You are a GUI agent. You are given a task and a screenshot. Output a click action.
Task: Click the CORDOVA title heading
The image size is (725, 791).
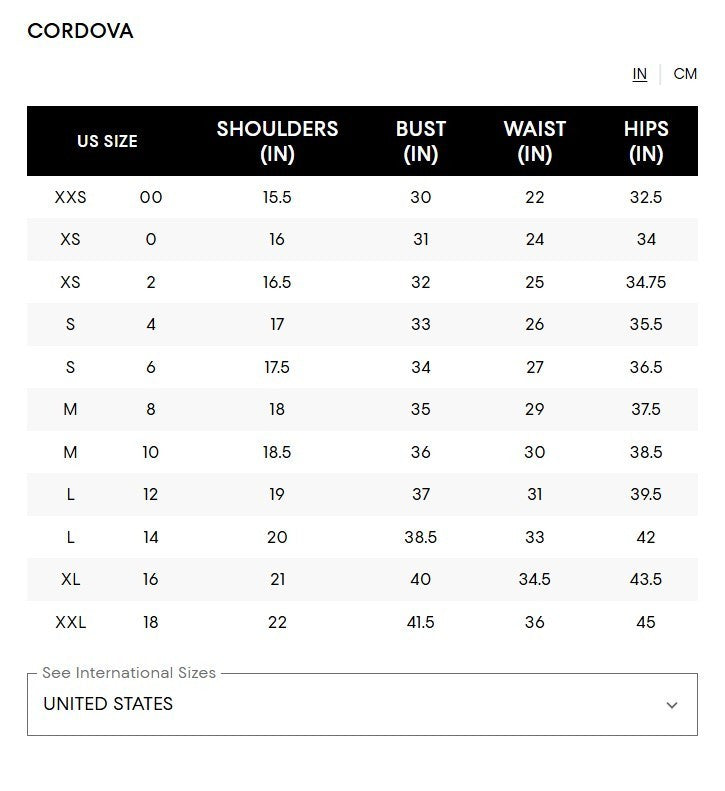80,31
